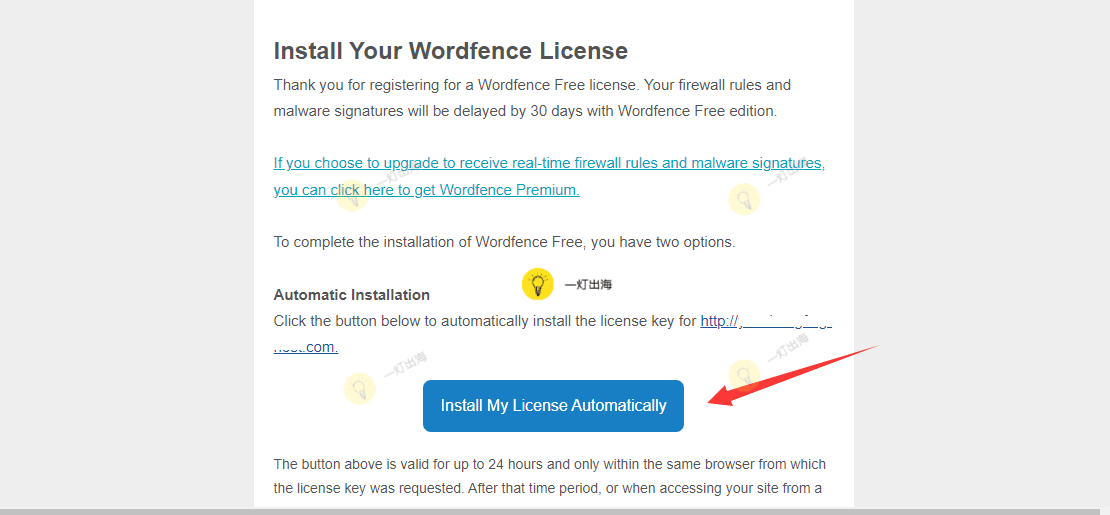Image resolution: width=1110 pixels, height=515 pixels.
Task: Click the red arrow annotation
Action: click(x=793, y=375)
